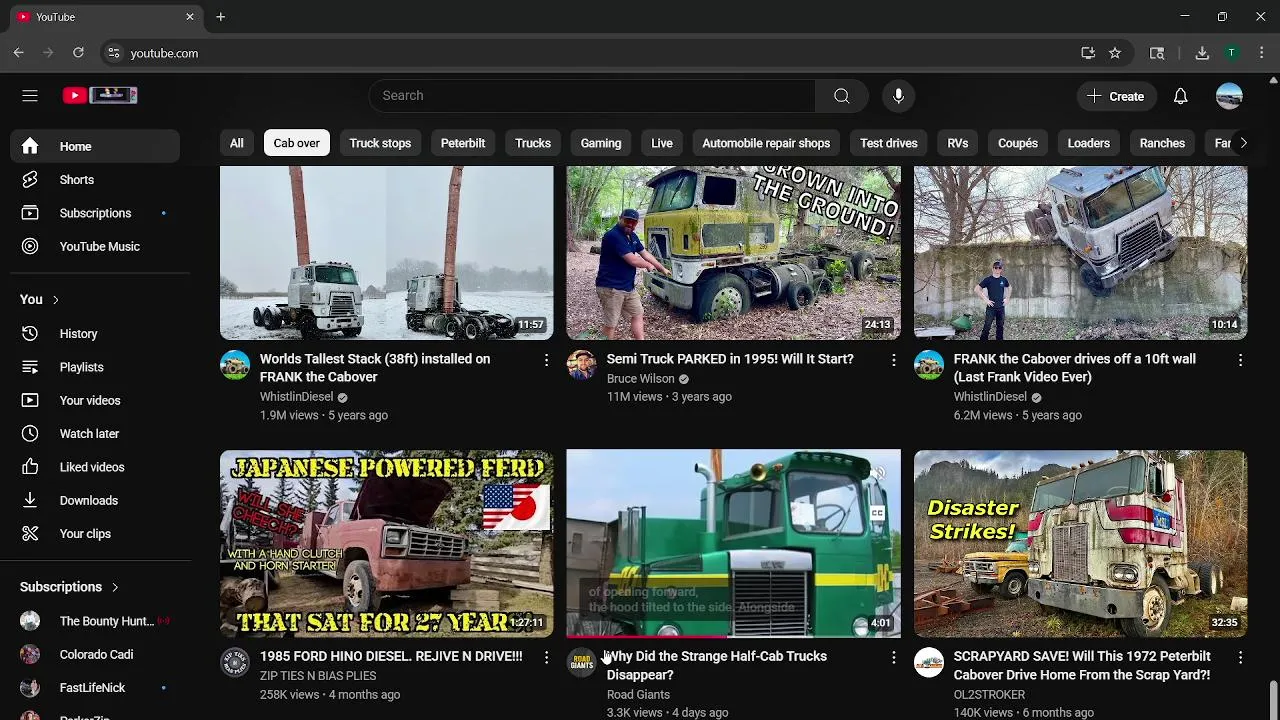The width and height of the screenshot is (1280, 720).
Task: Start voice search with the microphone
Action: (x=898, y=96)
